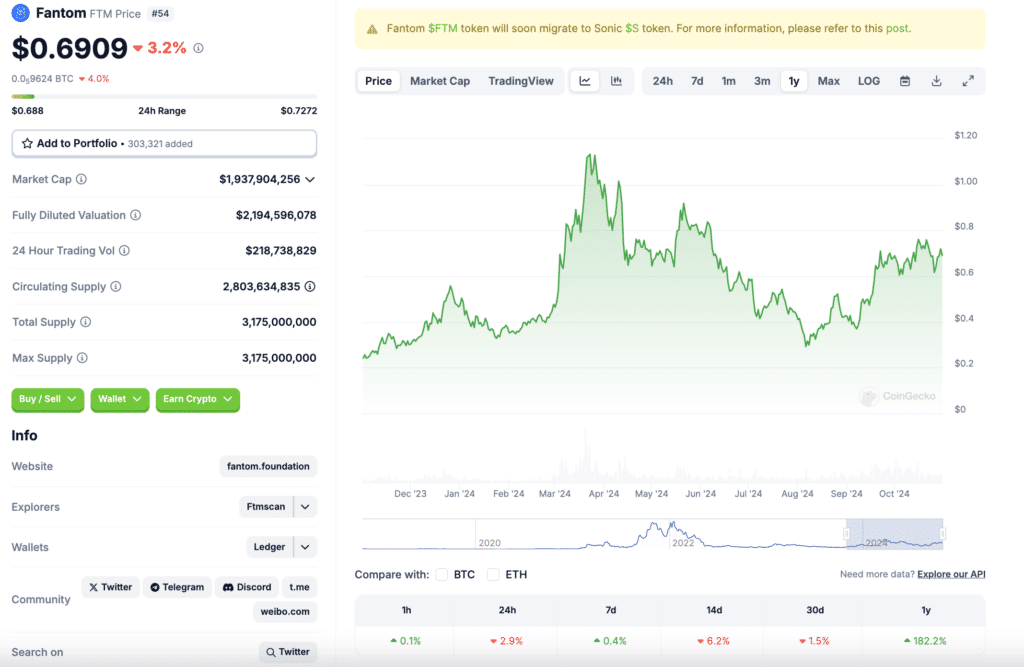Open Ledger wallet link

269,547
